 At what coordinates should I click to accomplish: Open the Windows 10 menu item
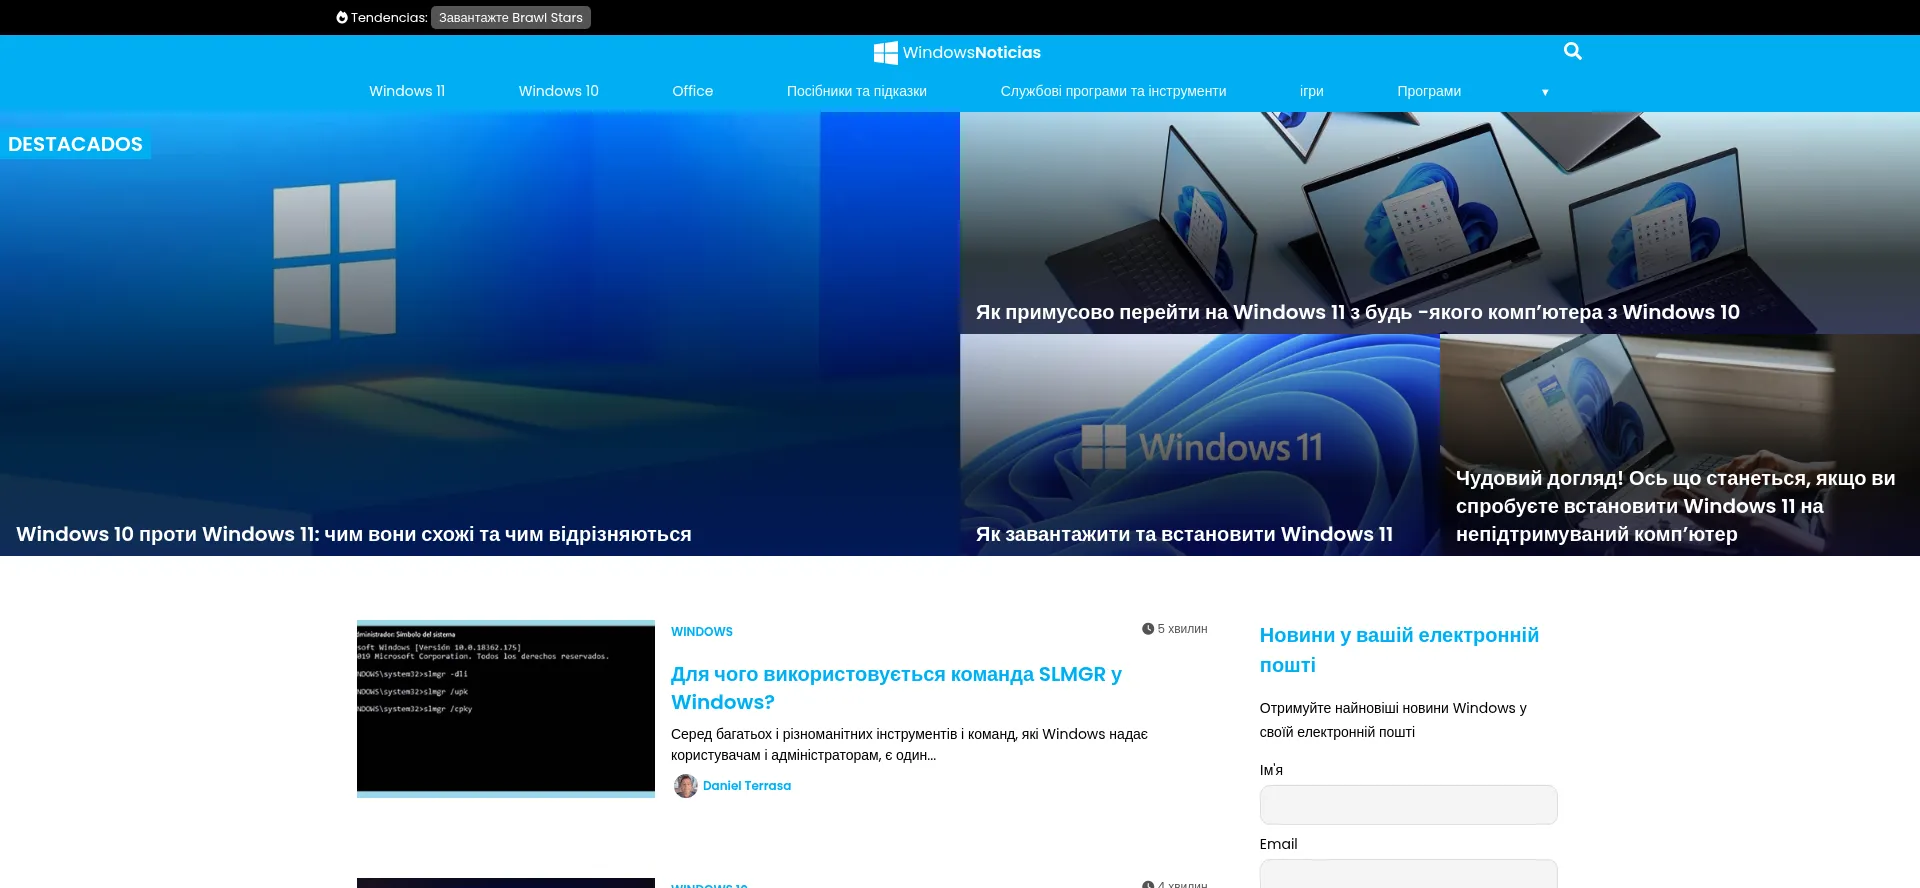pos(558,91)
